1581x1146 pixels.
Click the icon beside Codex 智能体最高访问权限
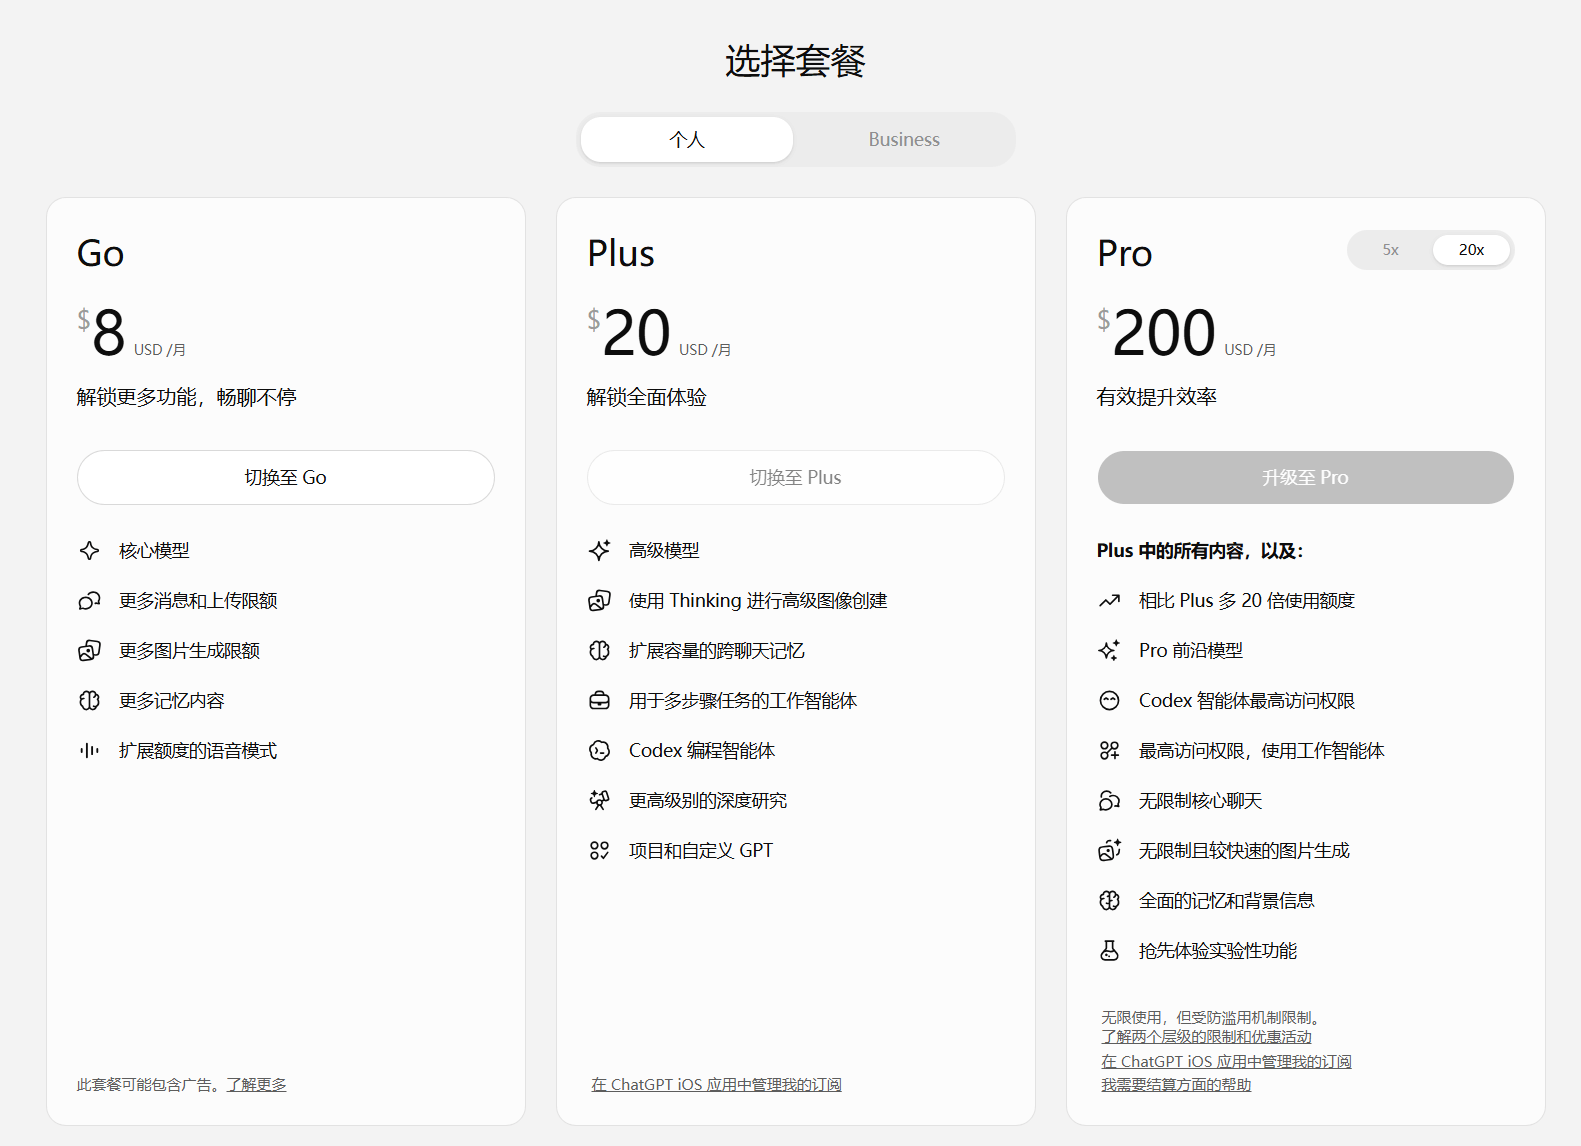tap(1109, 701)
